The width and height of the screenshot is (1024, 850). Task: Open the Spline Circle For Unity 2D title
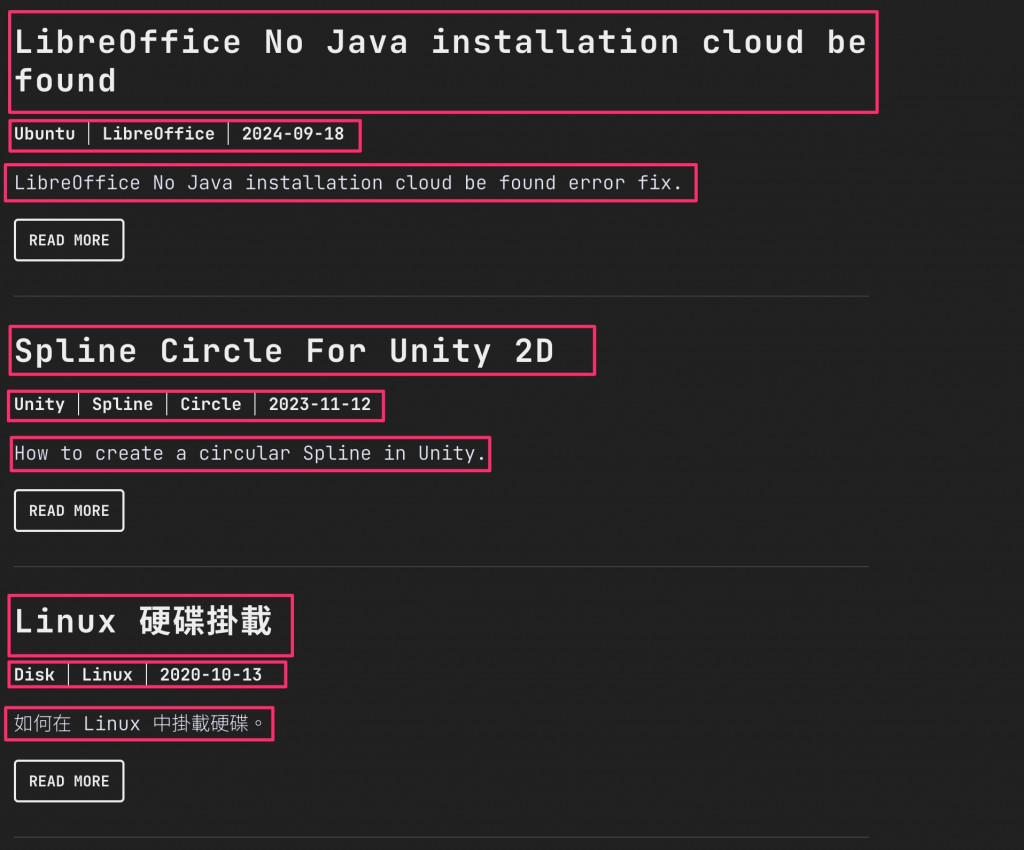[x=285, y=351]
